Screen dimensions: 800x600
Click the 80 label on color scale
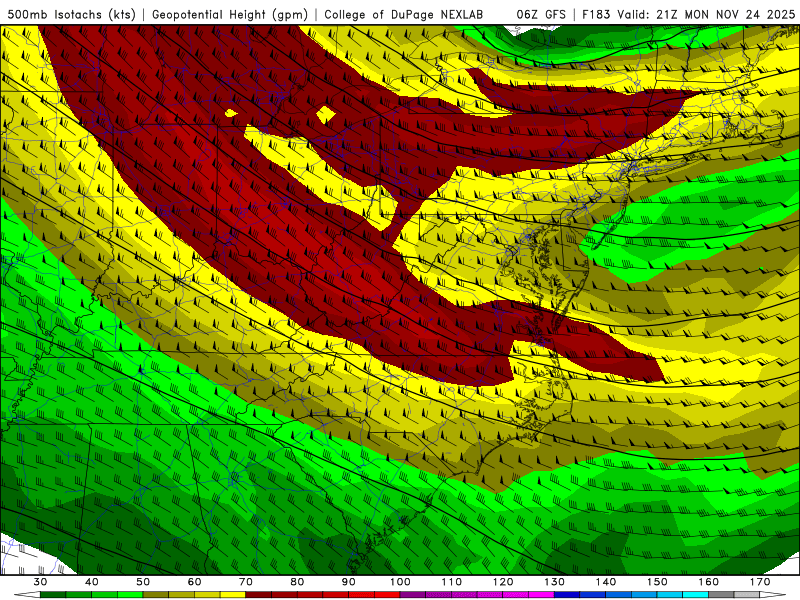click(x=297, y=582)
